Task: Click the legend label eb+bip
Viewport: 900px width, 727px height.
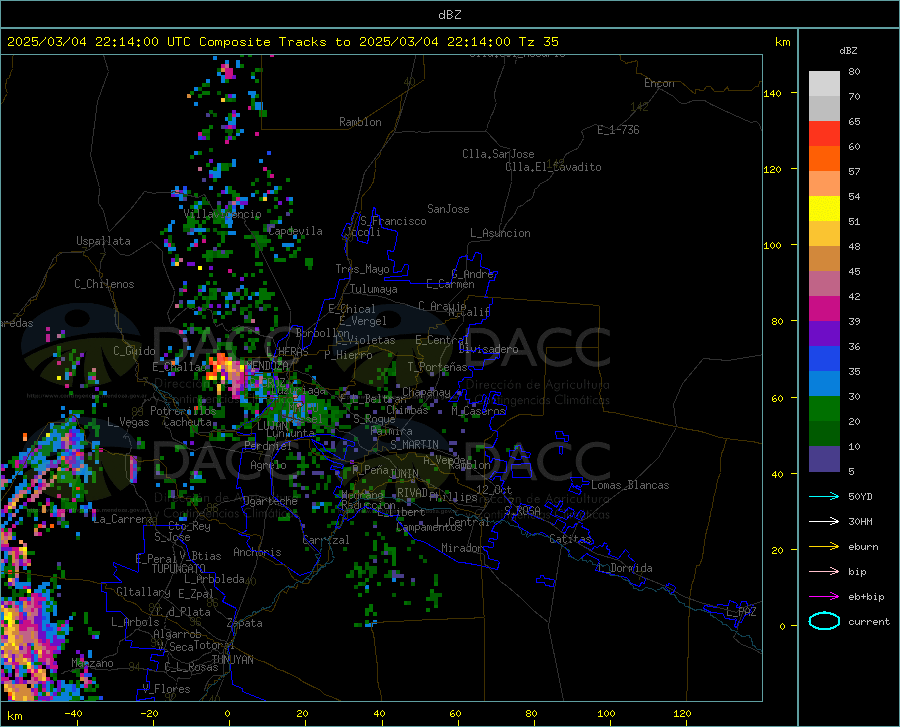Action: pos(866,597)
